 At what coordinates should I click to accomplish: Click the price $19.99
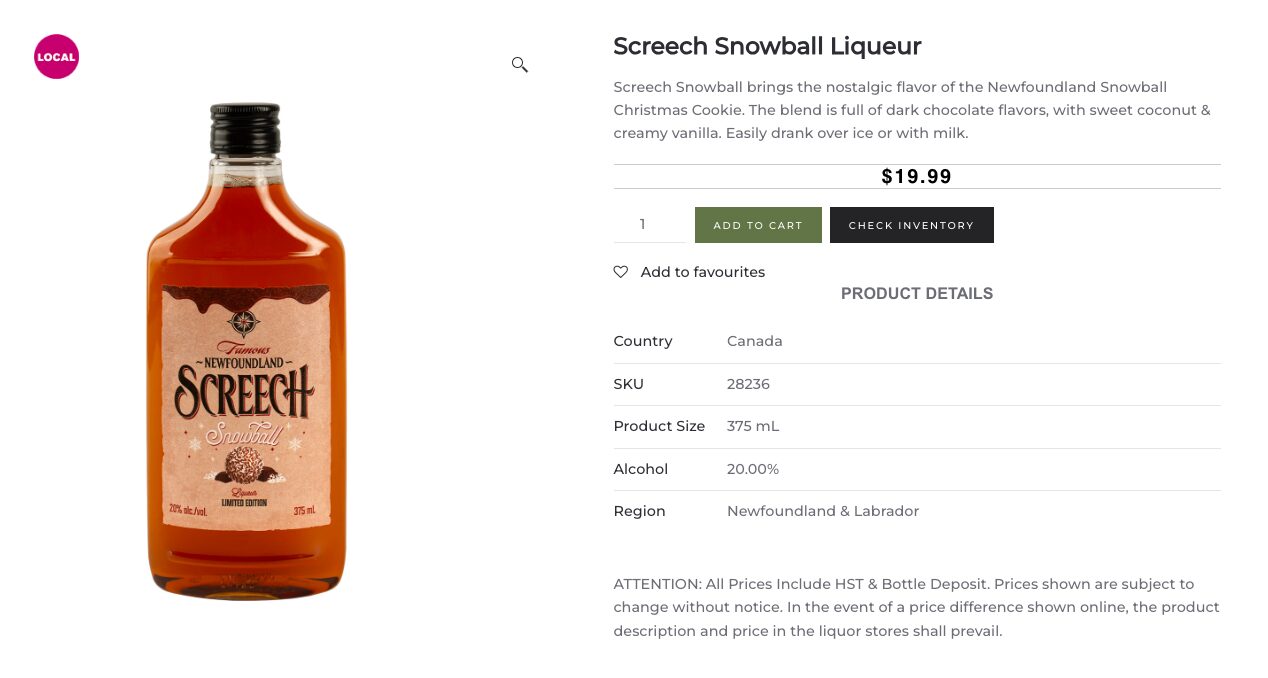pos(916,176)
